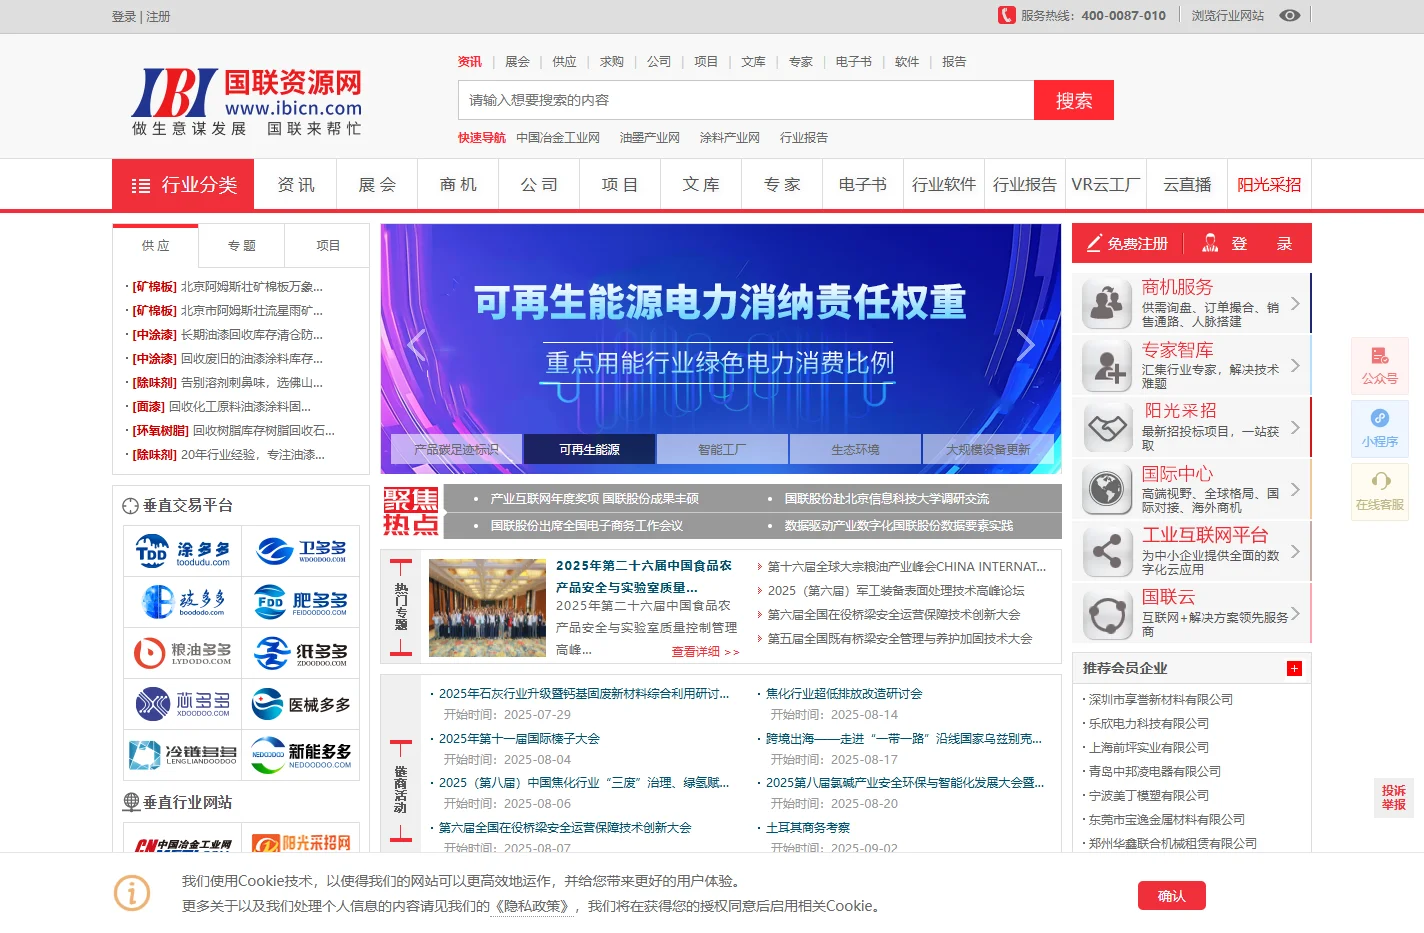Show the next banner slide arrow
The width and height of the screenshot is (1424, 933).
point(1025,345)
